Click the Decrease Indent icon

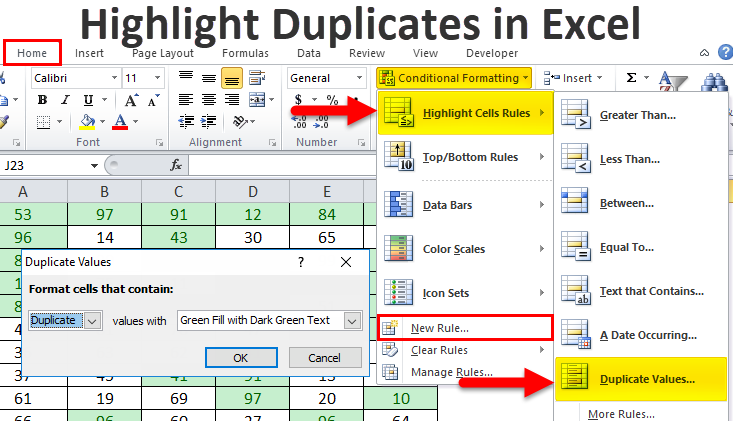click(x=186, y=122)
